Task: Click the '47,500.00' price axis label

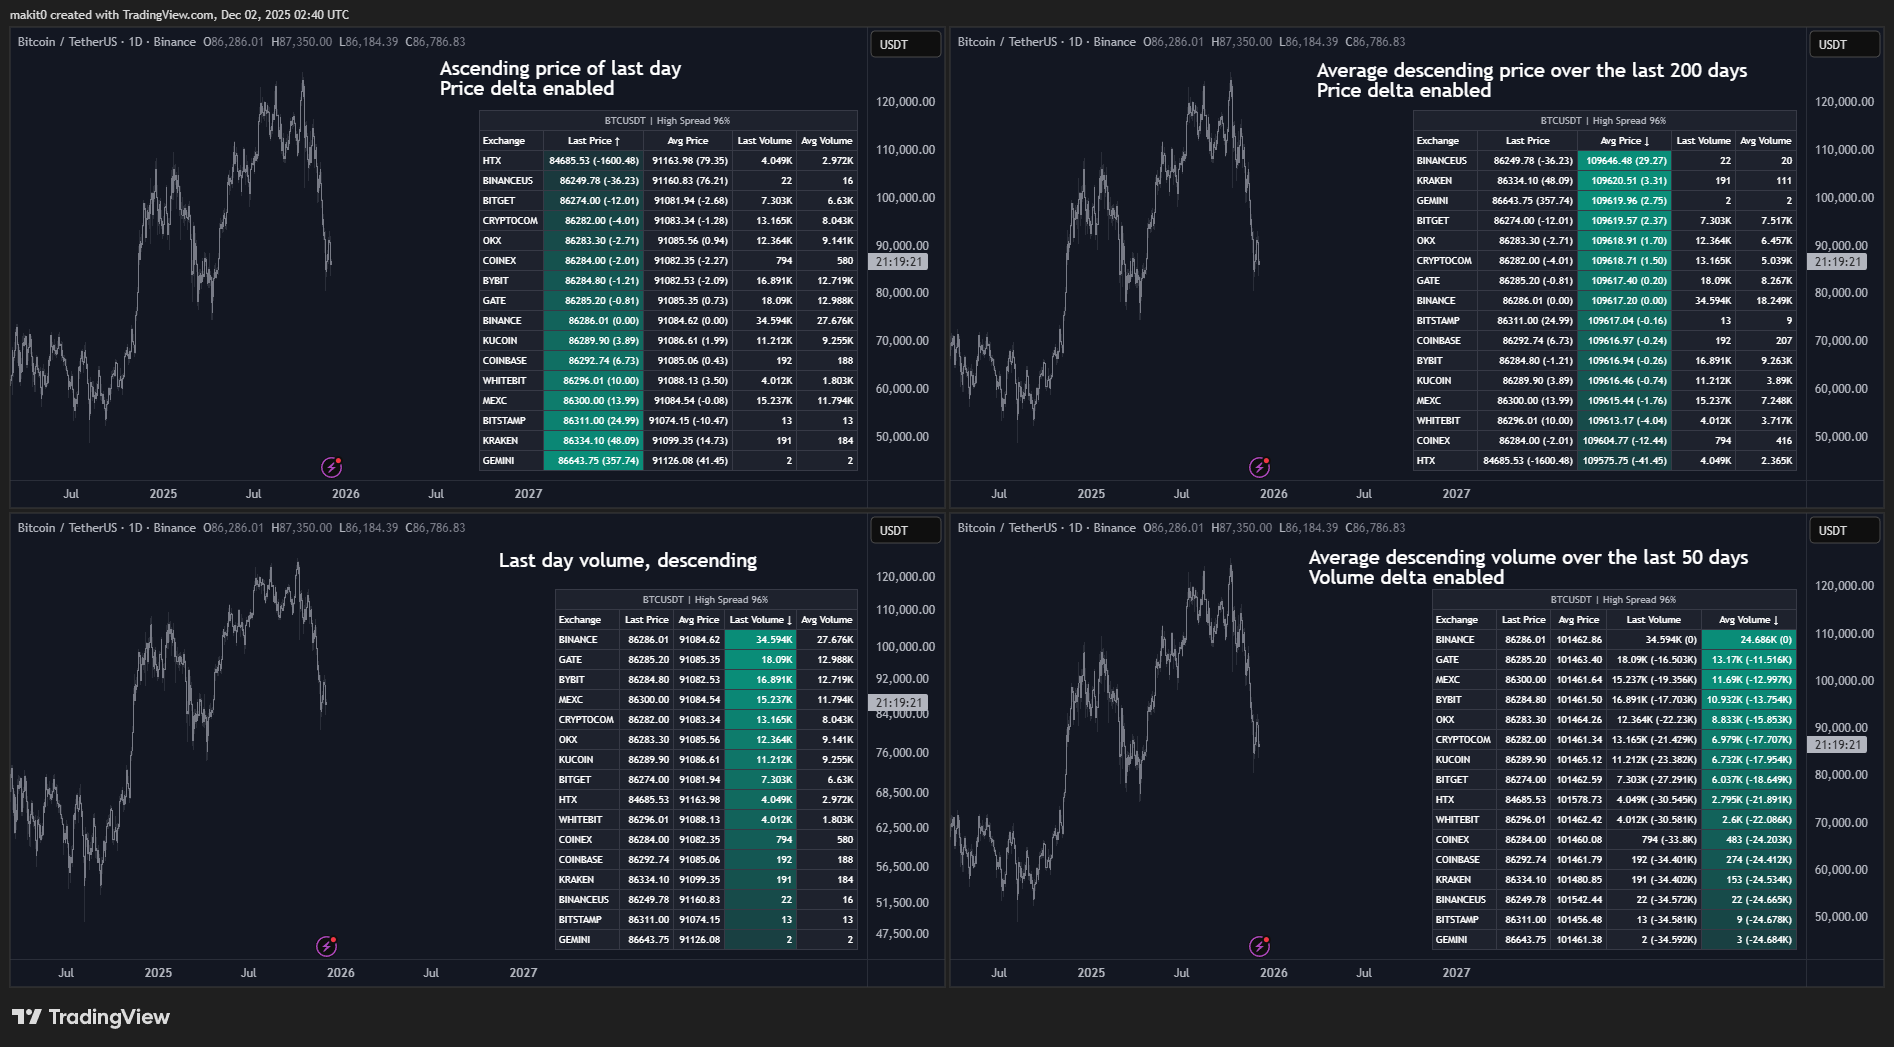Action: pyautogui.click(x=902, y=934)
